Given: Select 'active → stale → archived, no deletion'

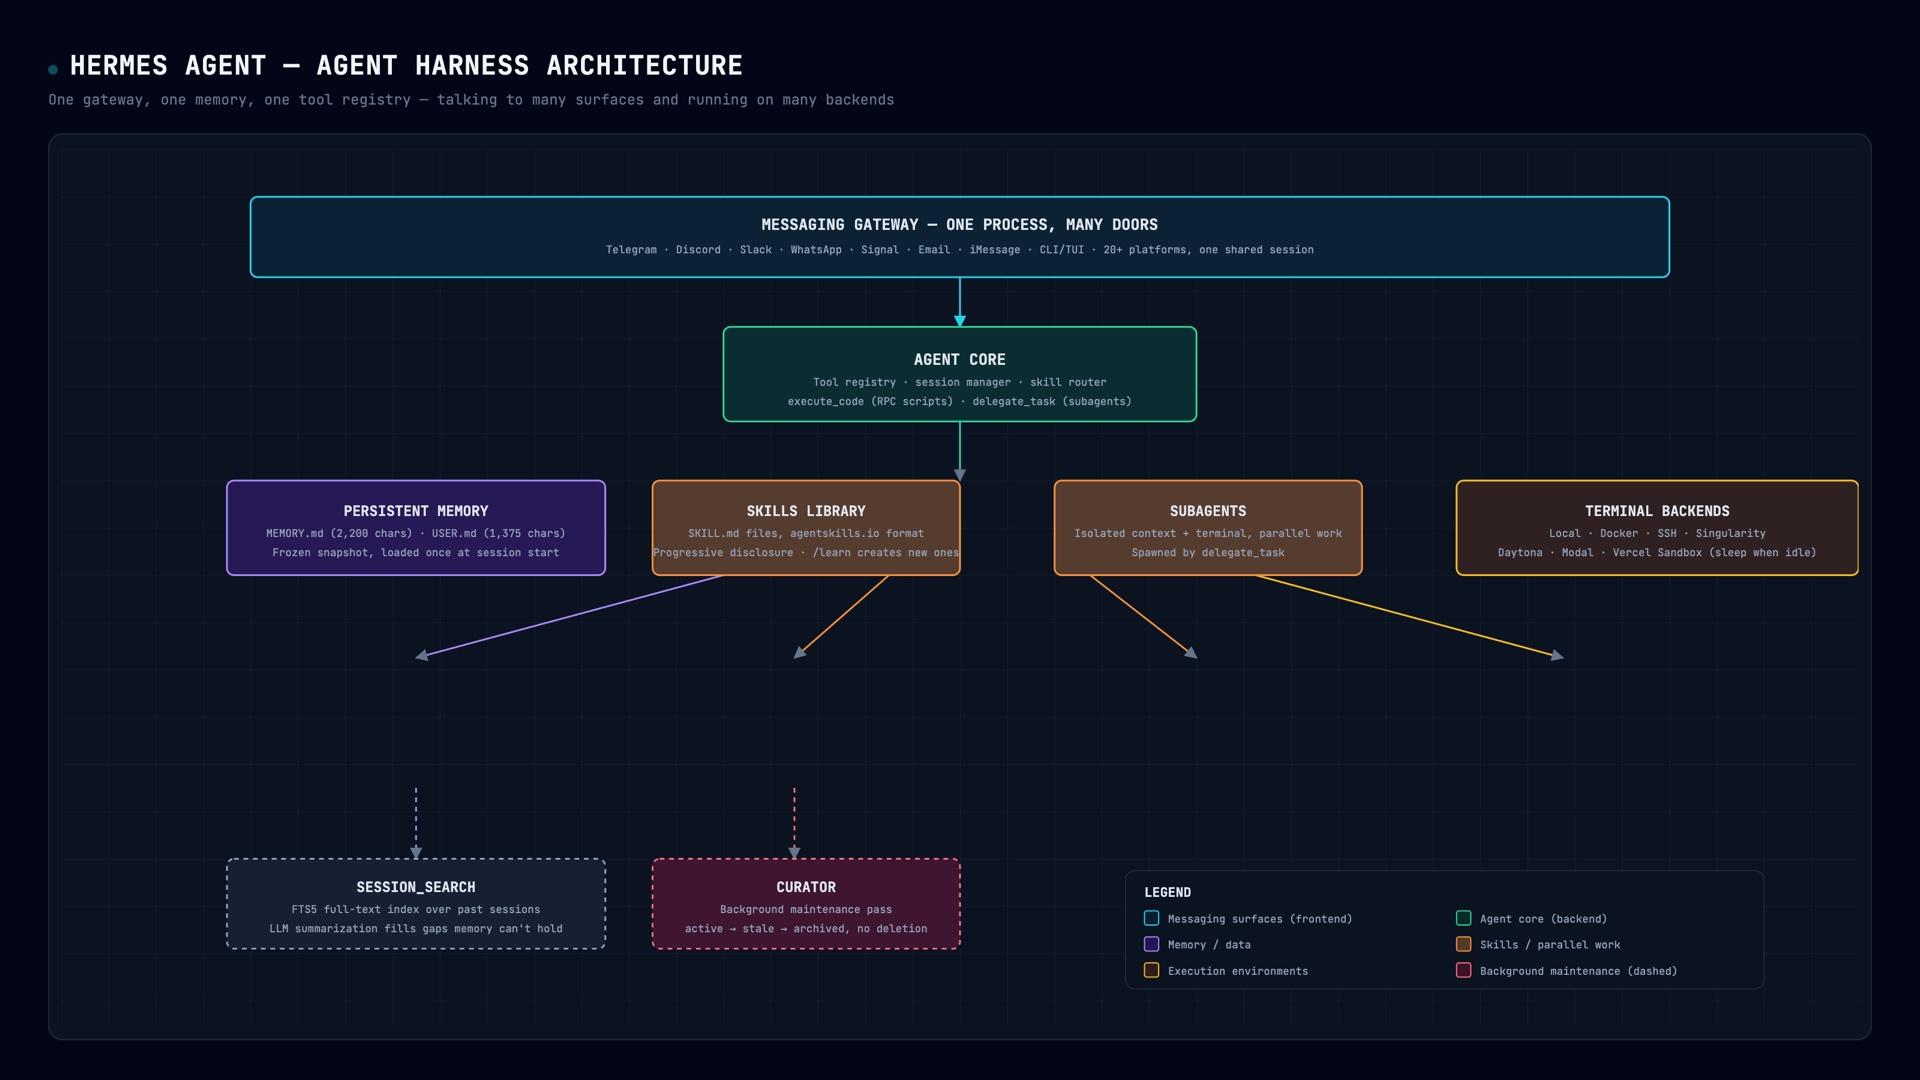Looking at the screenshot, I should [x=806, y=929].
